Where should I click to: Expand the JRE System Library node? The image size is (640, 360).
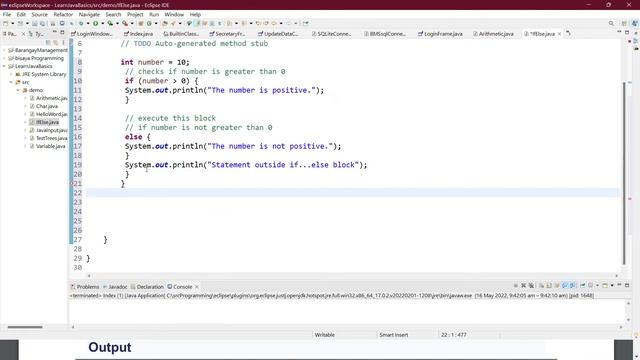click(x=11, y=74)
